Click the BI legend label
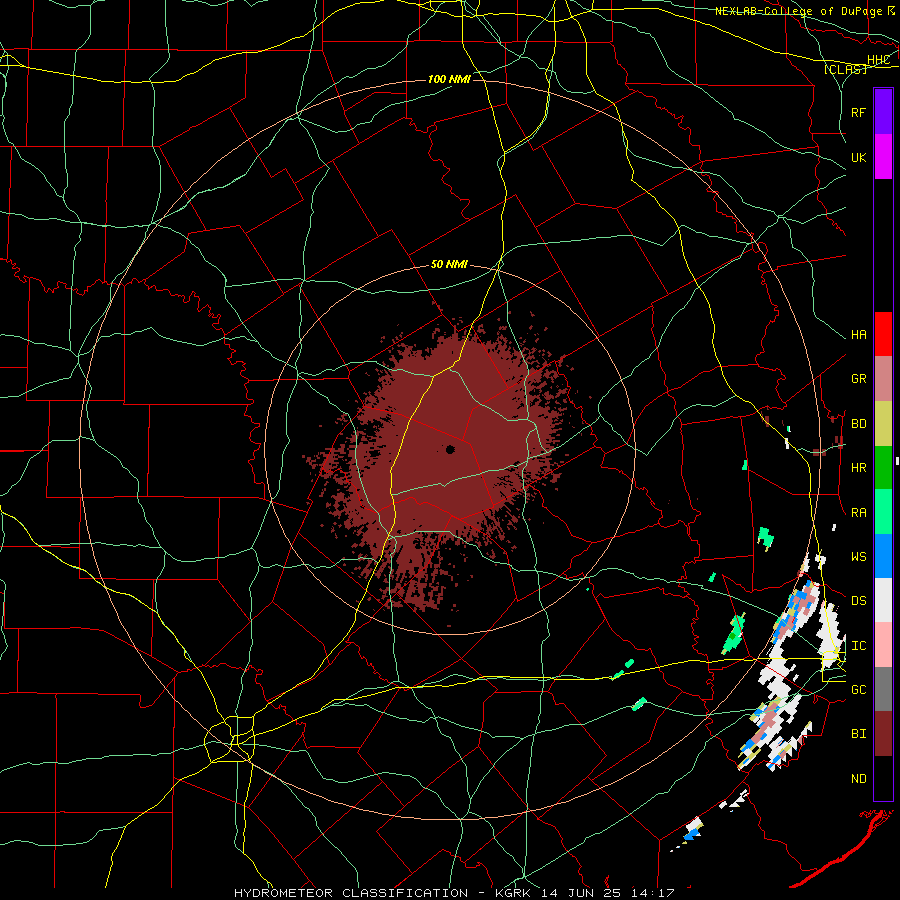Viewport: 900px width, 900px height. pyautogui.click(x=858, y=734)
